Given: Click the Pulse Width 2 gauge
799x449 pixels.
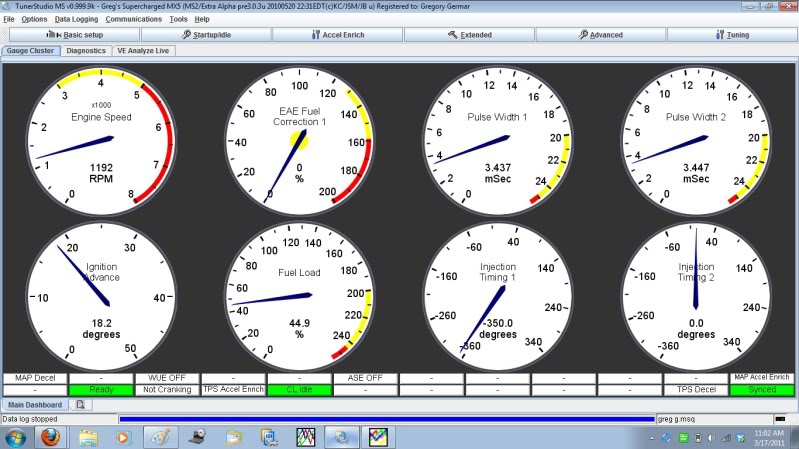Looking at the screenshot, I should click(696, 141).
